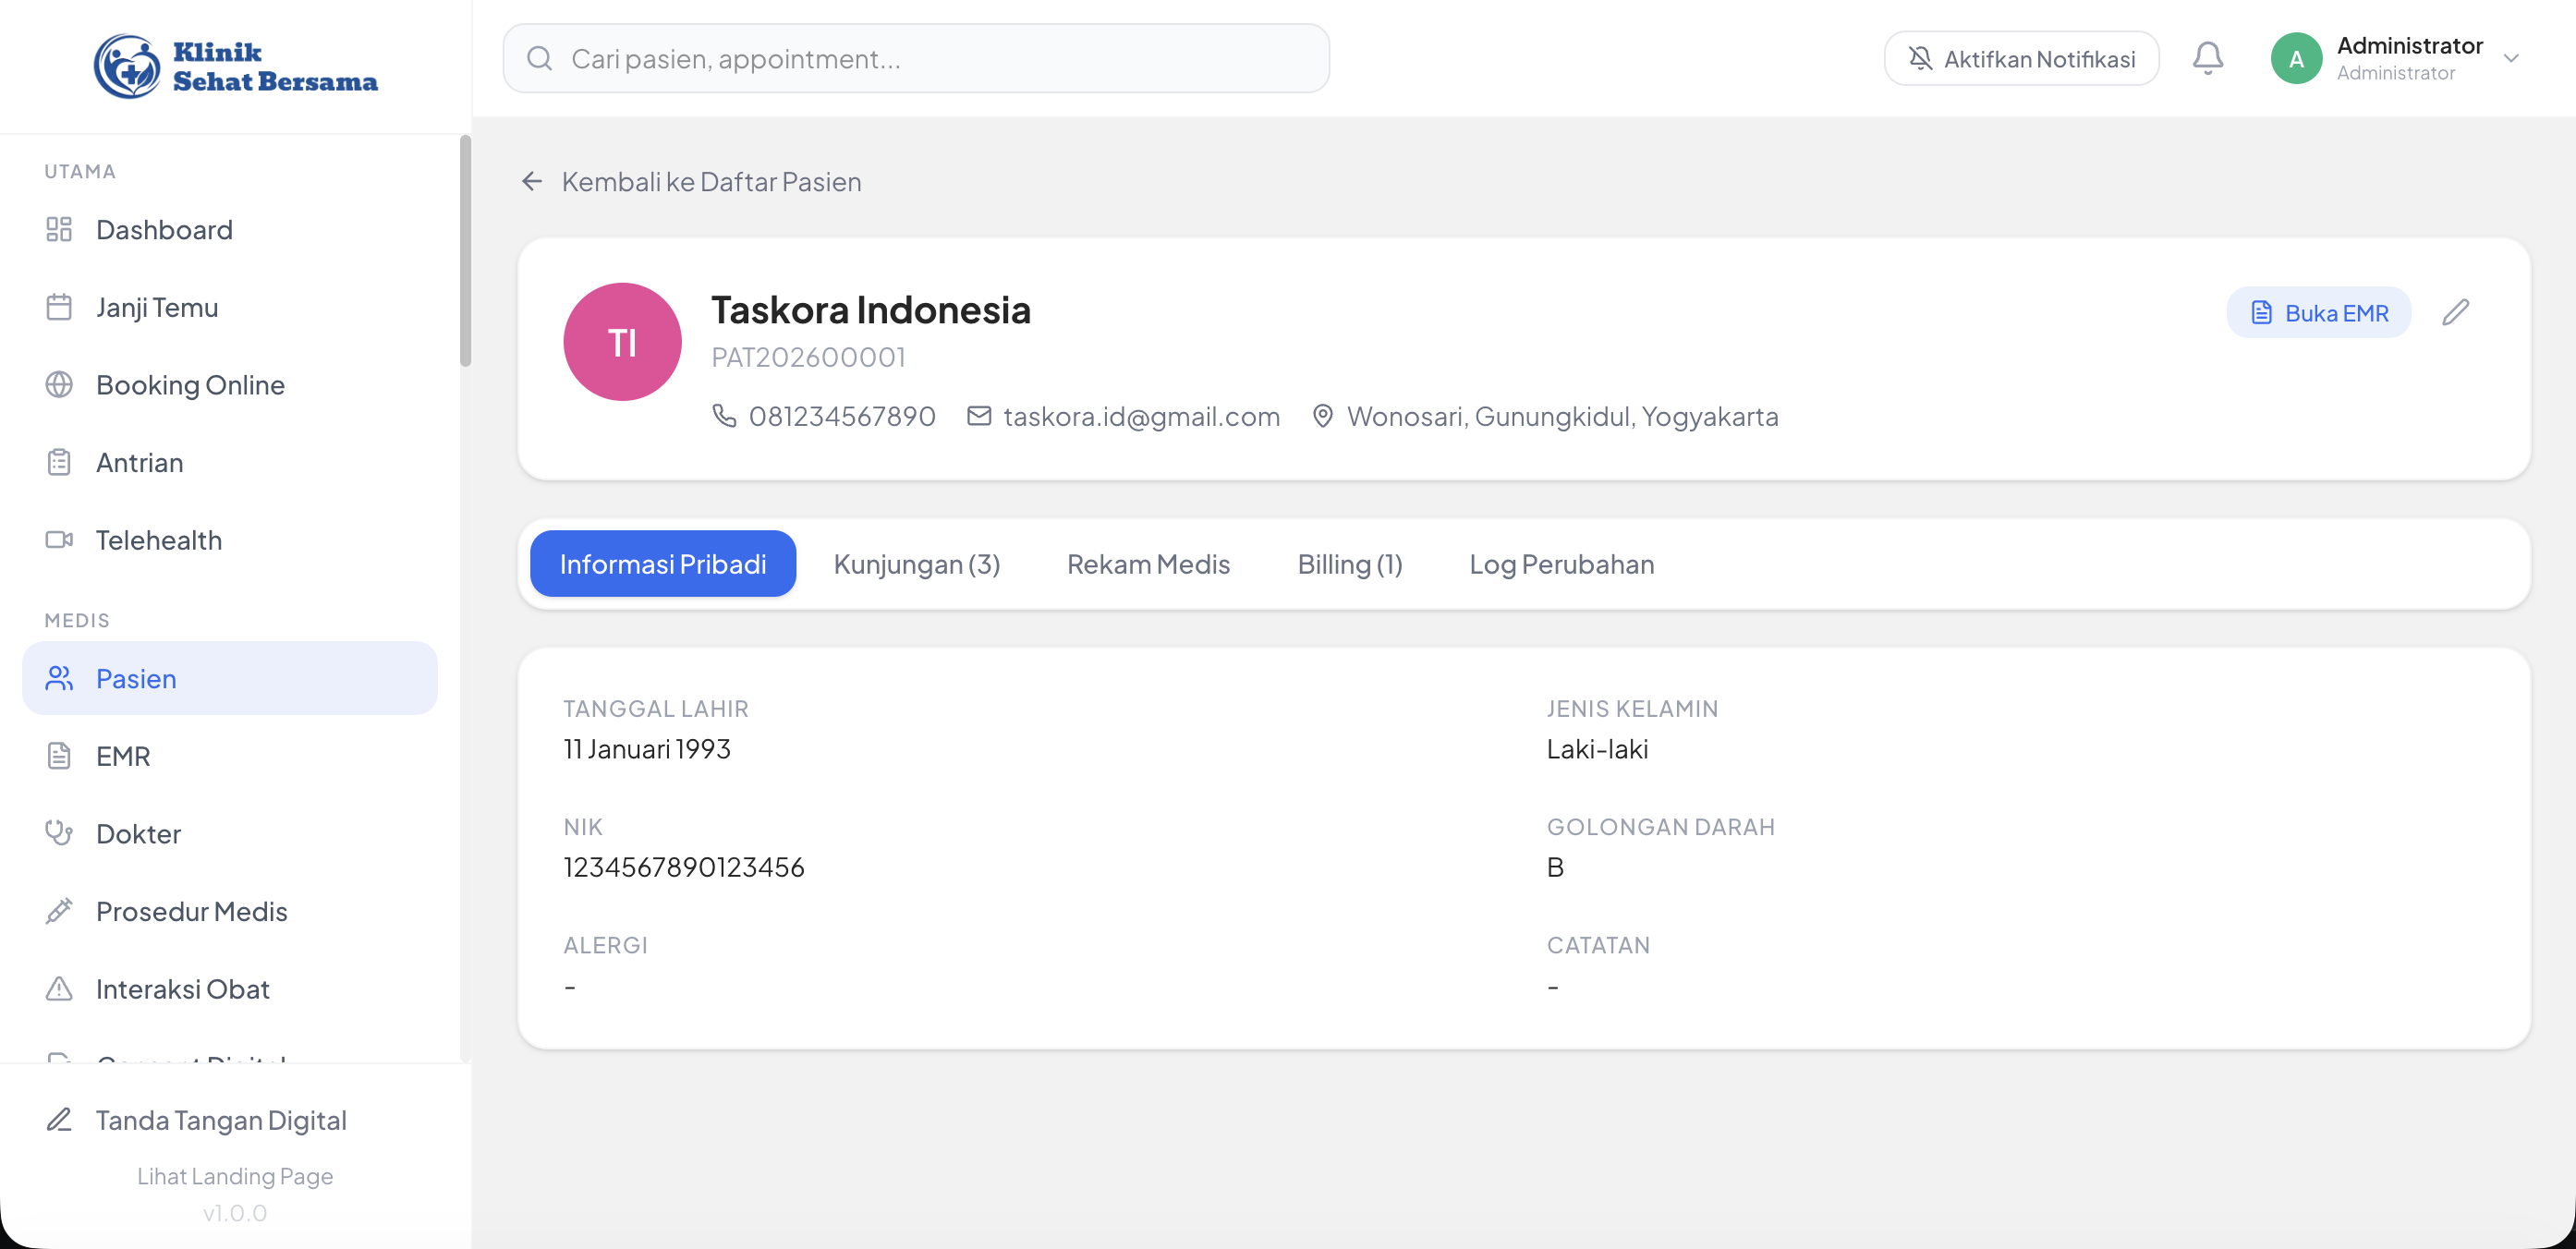Image resolution: width=2576 pixels, height=1249 pixels.
Task: Open the Janji Temu calendar section
Action: 156,307
